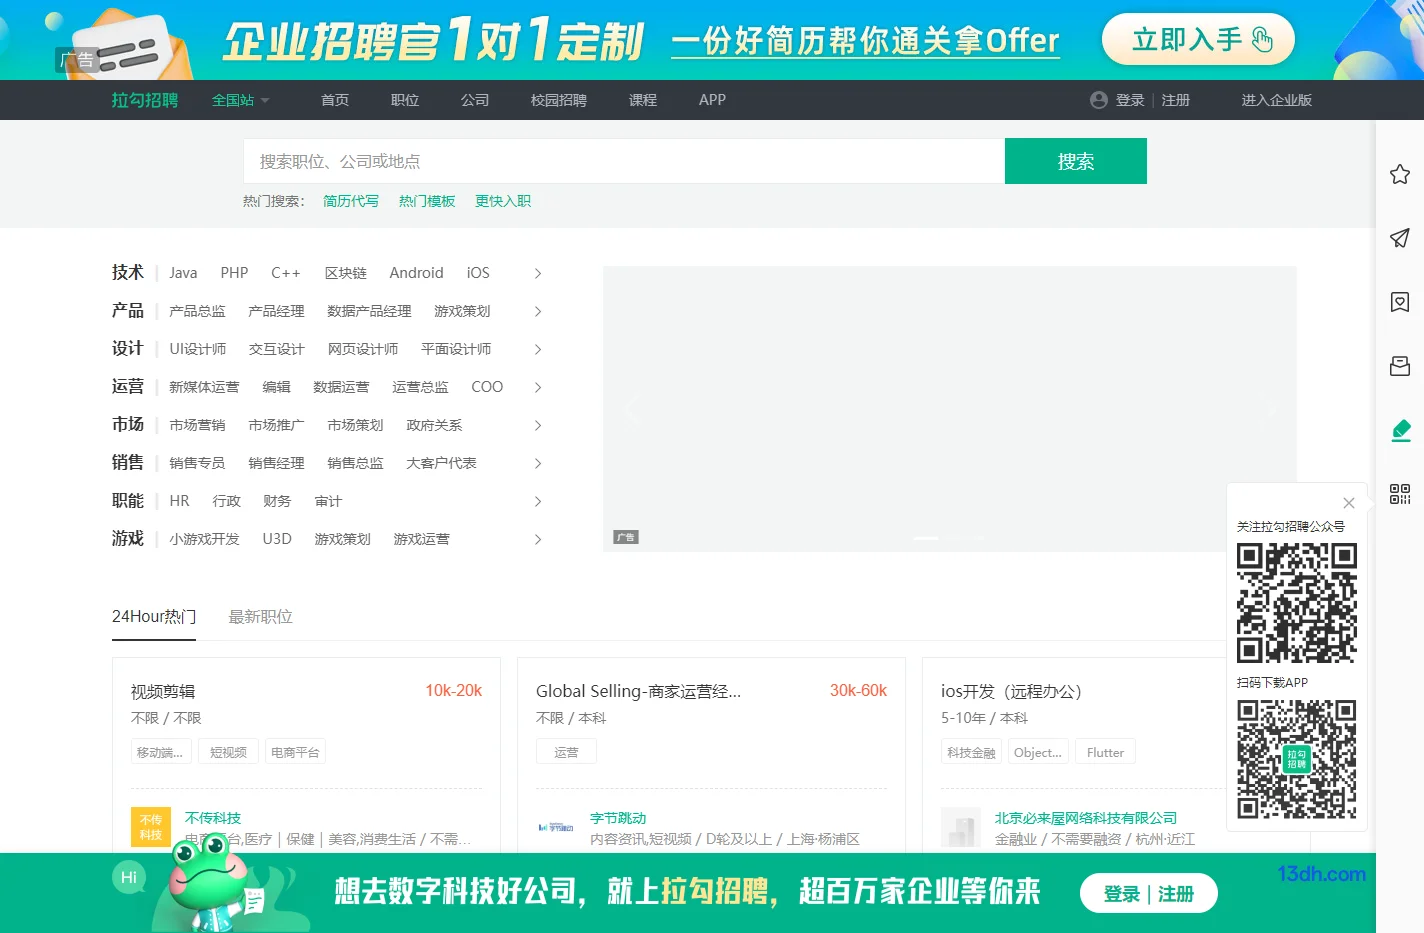Expand the 职能 category arrow
This screenshot has width=1424, height=933.
pyautogui.click(x=538, y=501)
